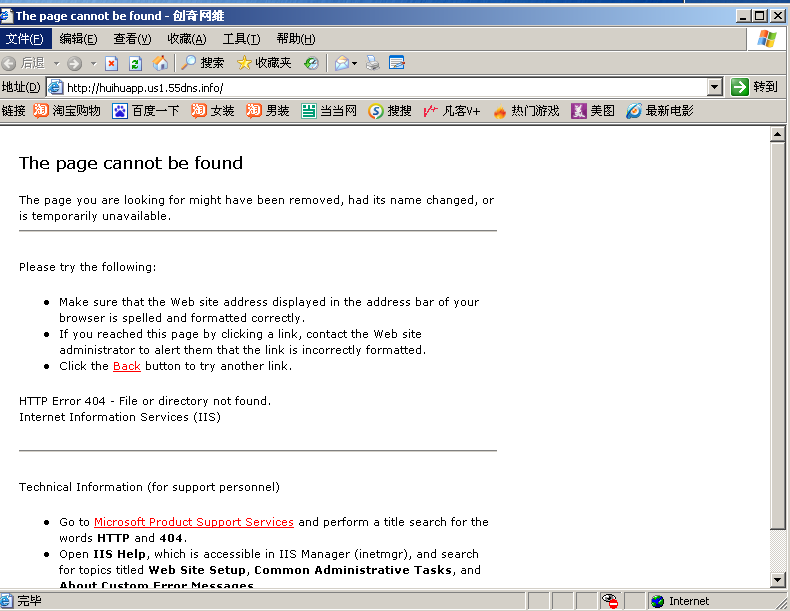
Task: Open the 百度一下 favorites link
Action: tap(146, 111)
